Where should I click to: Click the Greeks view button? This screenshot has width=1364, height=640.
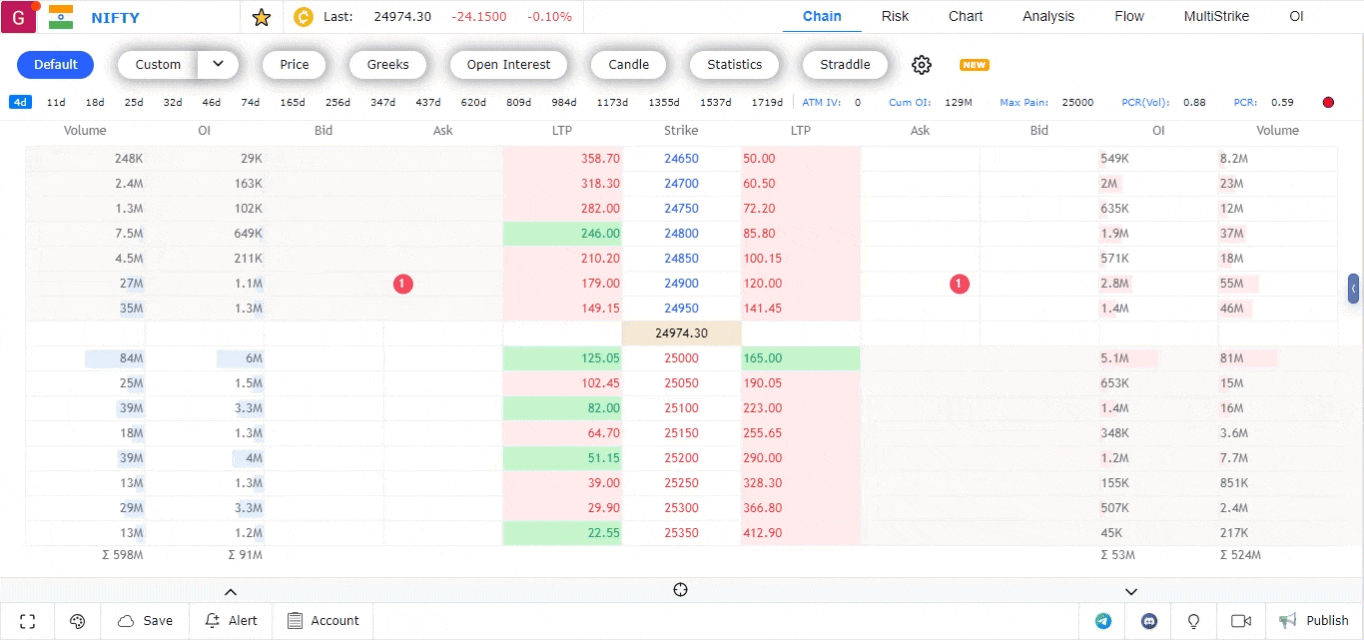[388, 65]
